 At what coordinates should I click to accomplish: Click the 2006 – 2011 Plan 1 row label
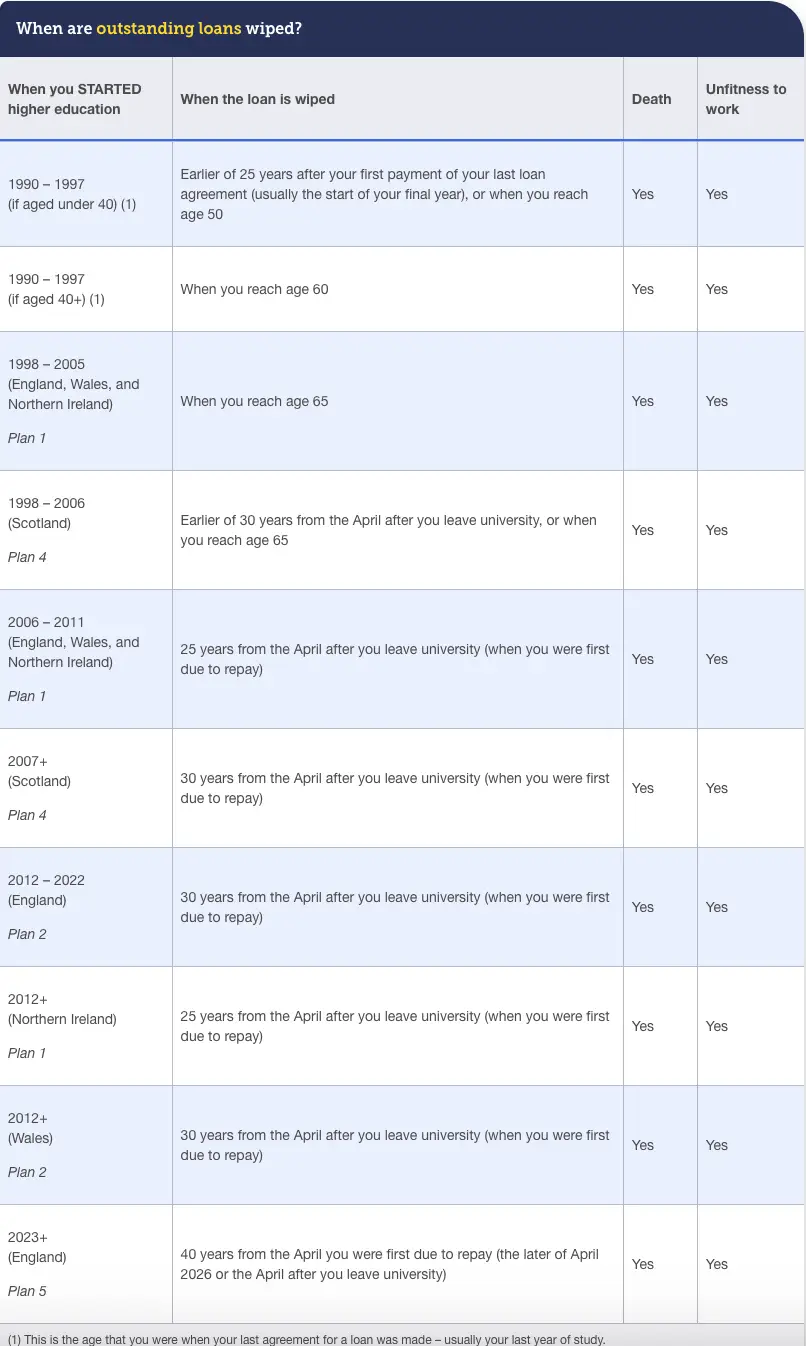(74, 659)
